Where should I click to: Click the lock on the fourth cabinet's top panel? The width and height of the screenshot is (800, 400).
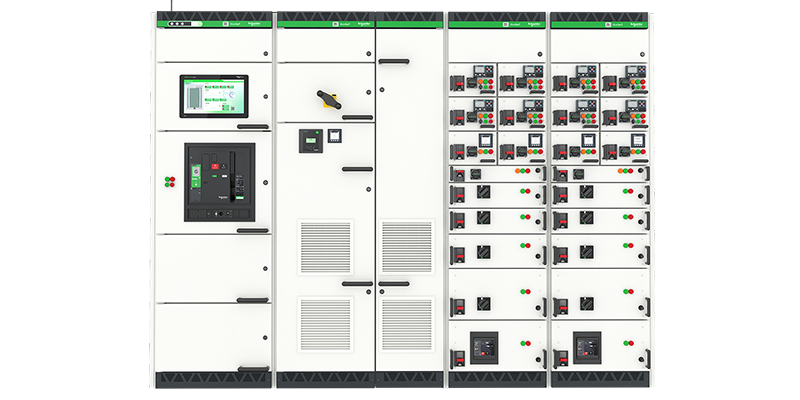point(540,54)
